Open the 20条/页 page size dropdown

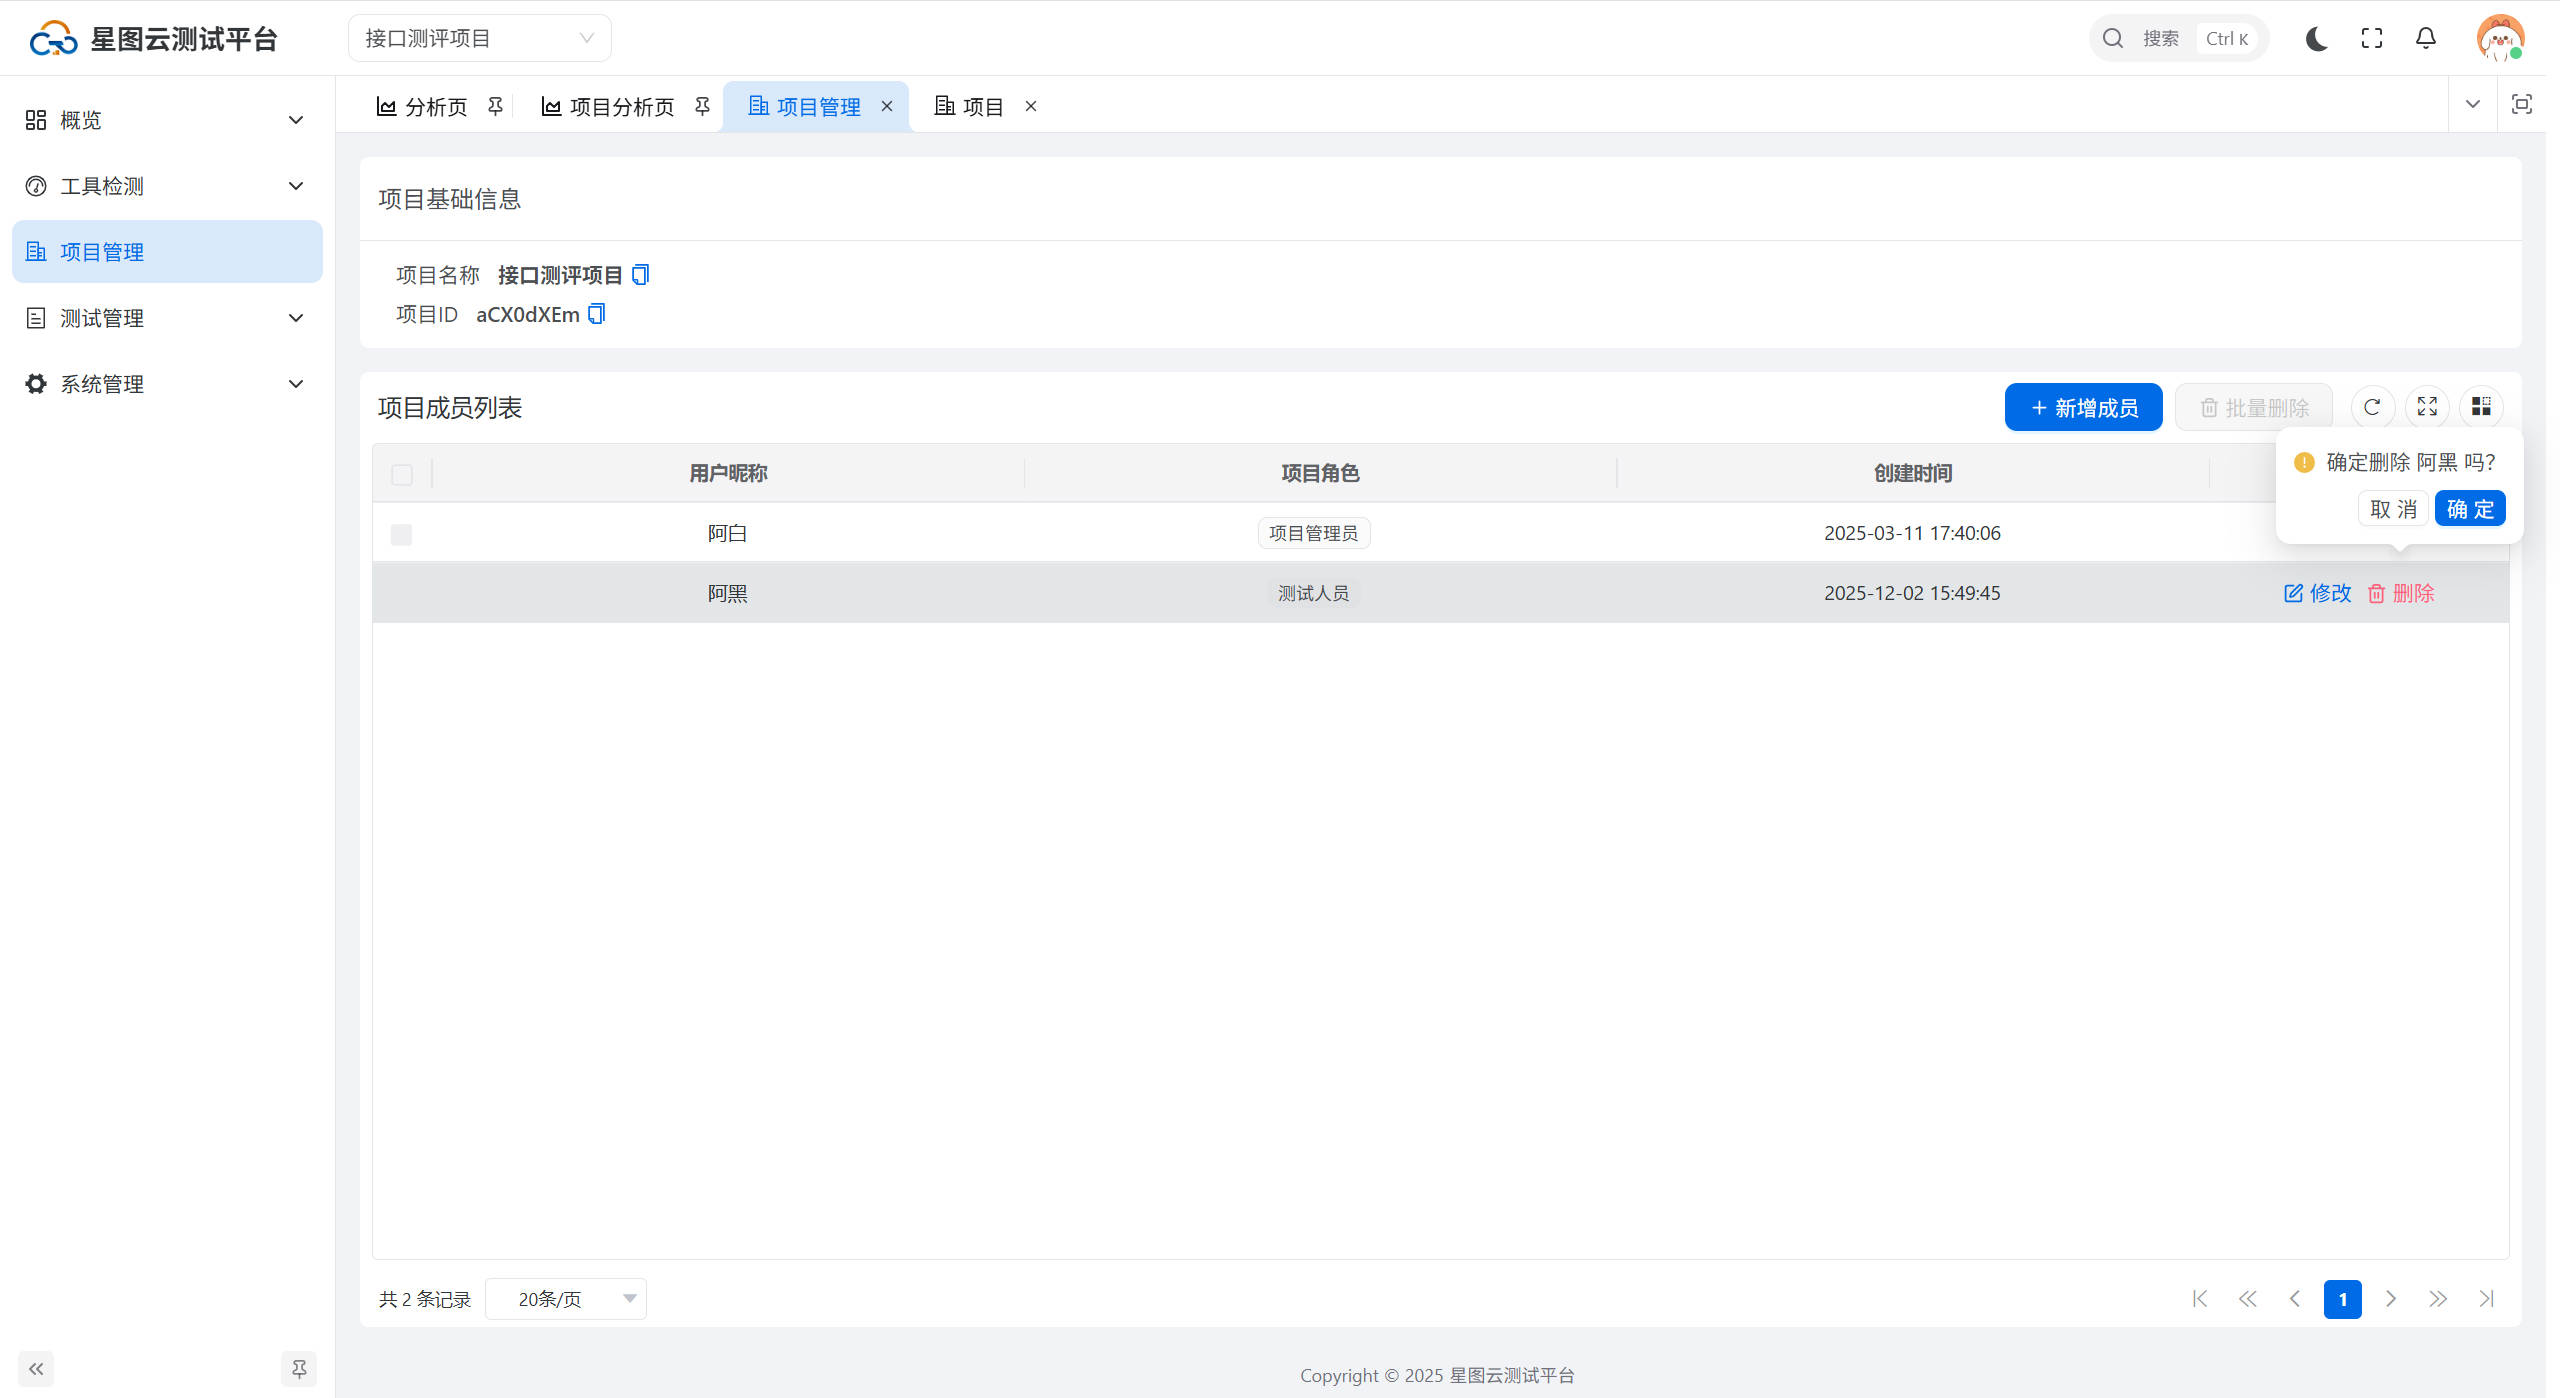(566, 1298)
